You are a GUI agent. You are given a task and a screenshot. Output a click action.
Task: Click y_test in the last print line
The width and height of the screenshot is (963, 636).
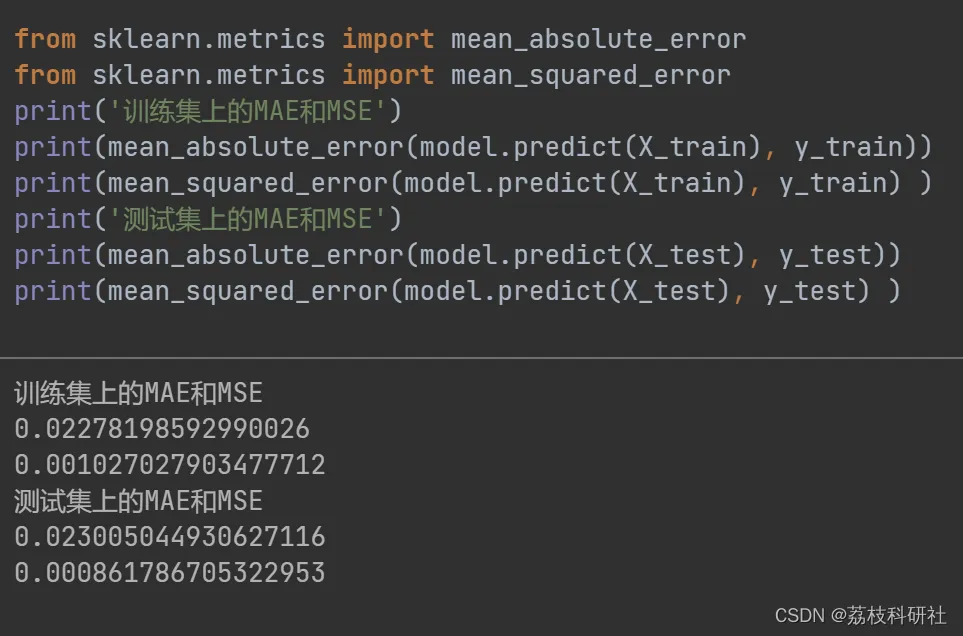pyautogui.click(x=816, y=291)
